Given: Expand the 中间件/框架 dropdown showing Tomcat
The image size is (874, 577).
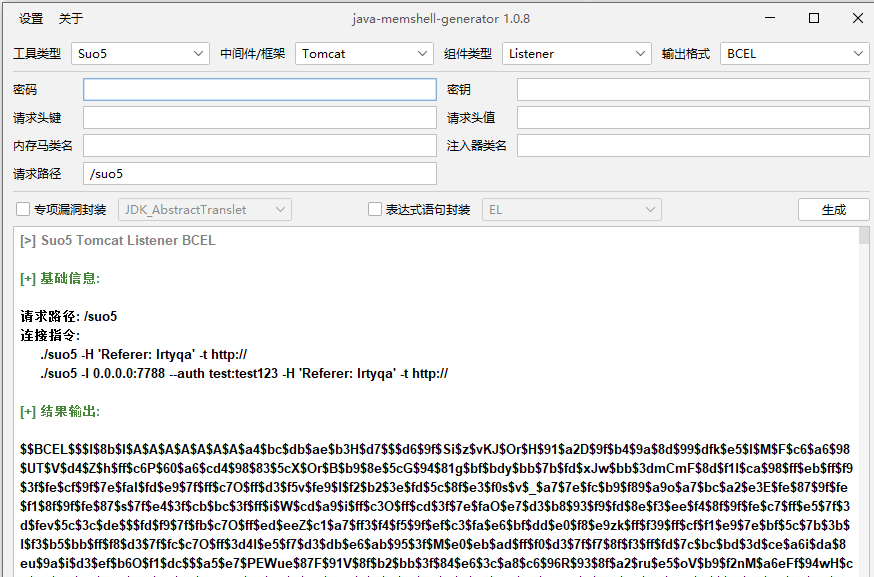Looking at the screenshot, I should click(x=365, y=54).
